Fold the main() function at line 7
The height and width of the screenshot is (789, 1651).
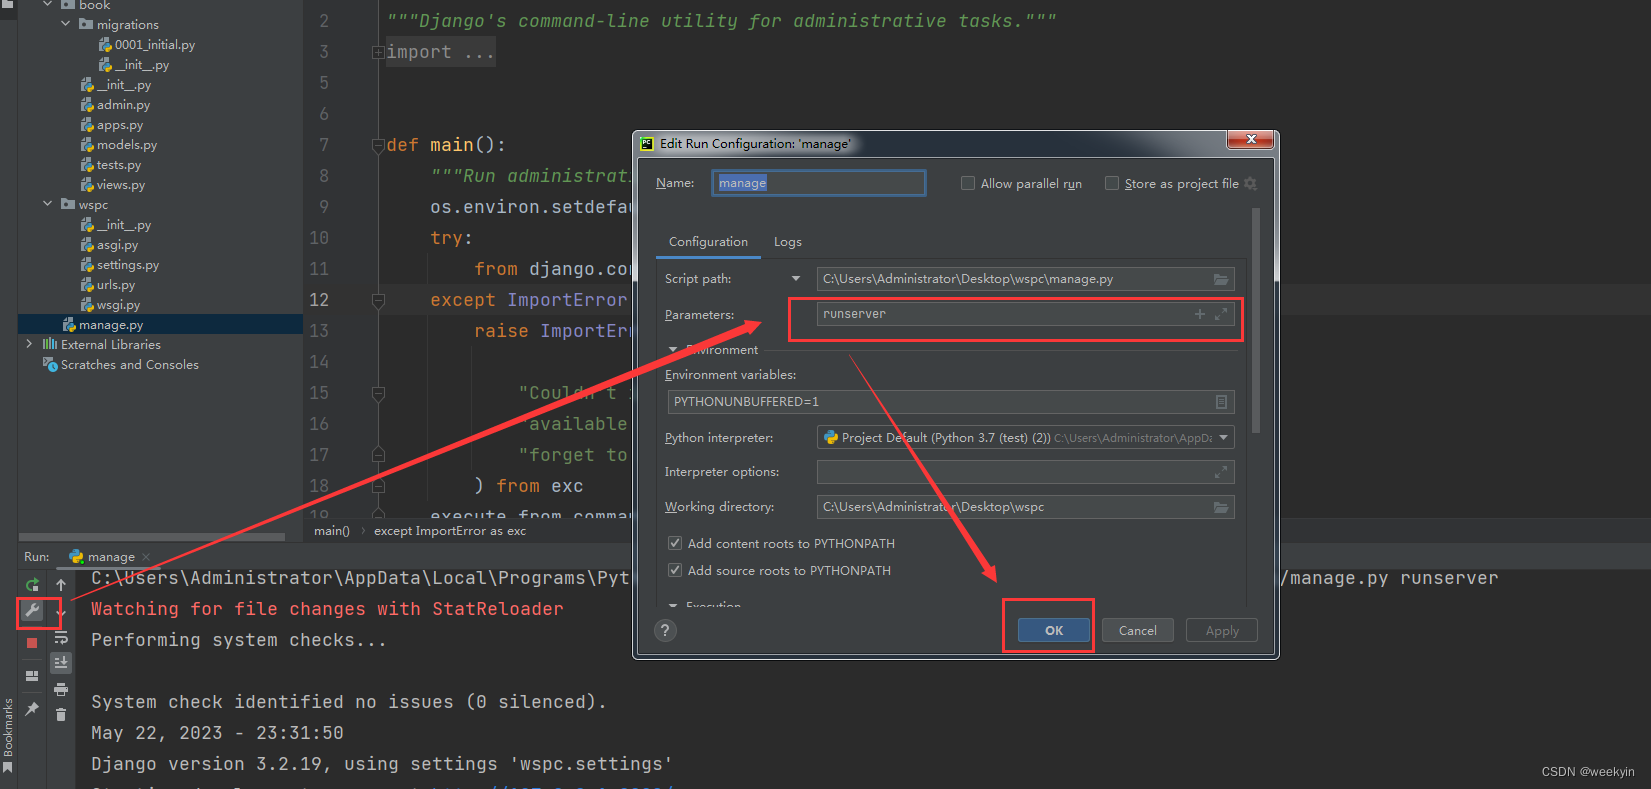(378, 146)
